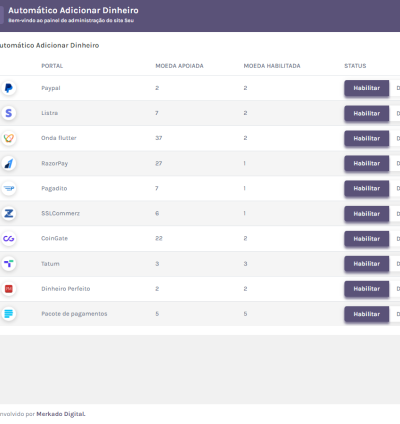
Task: Click the Dinheiro Perfeito red logo icon
Action: (9, 289)
